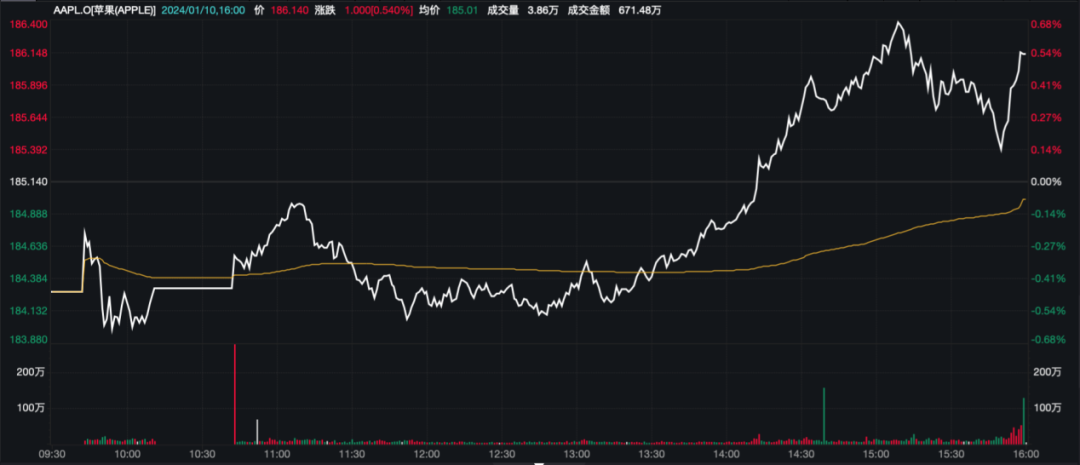Click the green -0.54% percent axis label

(1047, 311)
